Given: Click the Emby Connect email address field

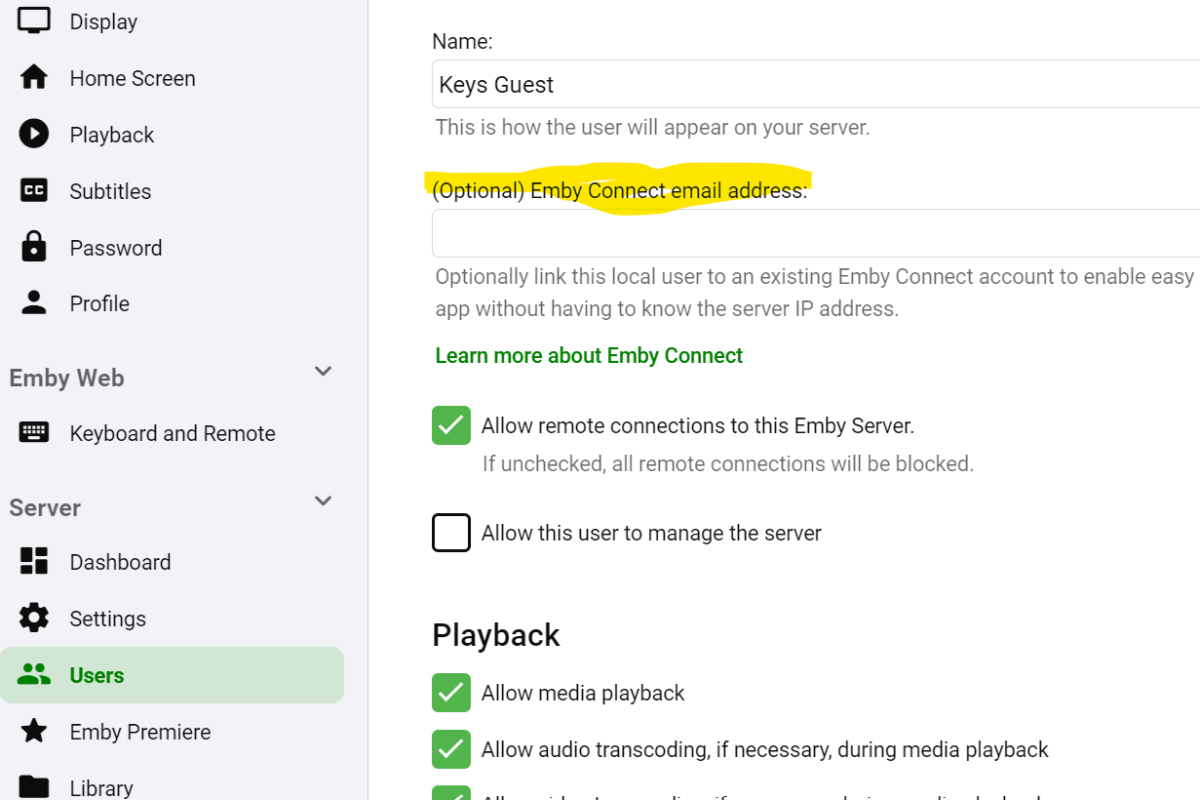Looking at the screenshot, I should [816, 233].
